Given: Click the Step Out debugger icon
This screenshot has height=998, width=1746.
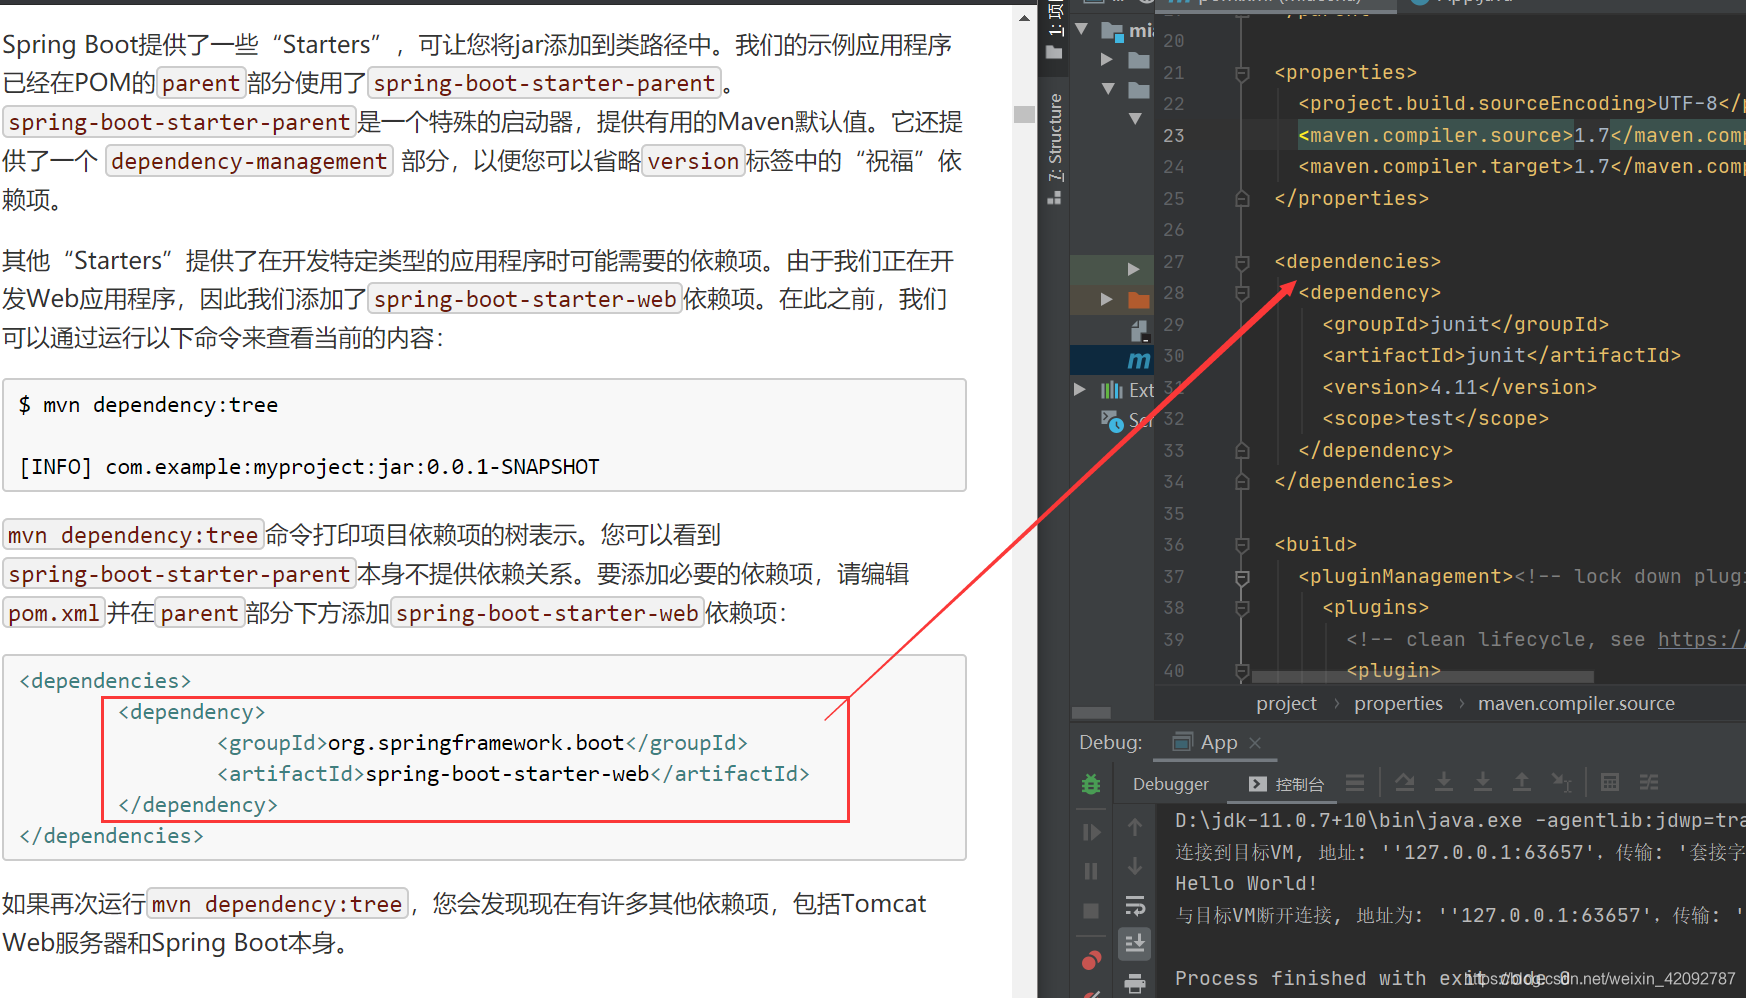Looking at the screenshot, I should pyautogui.click(x=1522, y=782).
